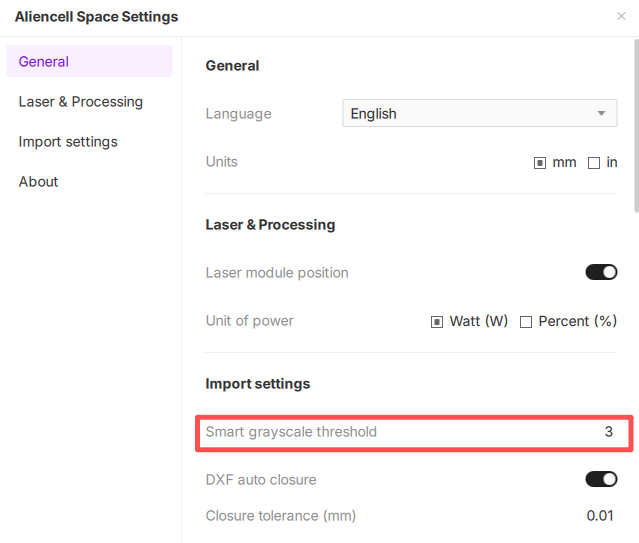Close the Aliencell Space Settings dialog

point(622,17)
